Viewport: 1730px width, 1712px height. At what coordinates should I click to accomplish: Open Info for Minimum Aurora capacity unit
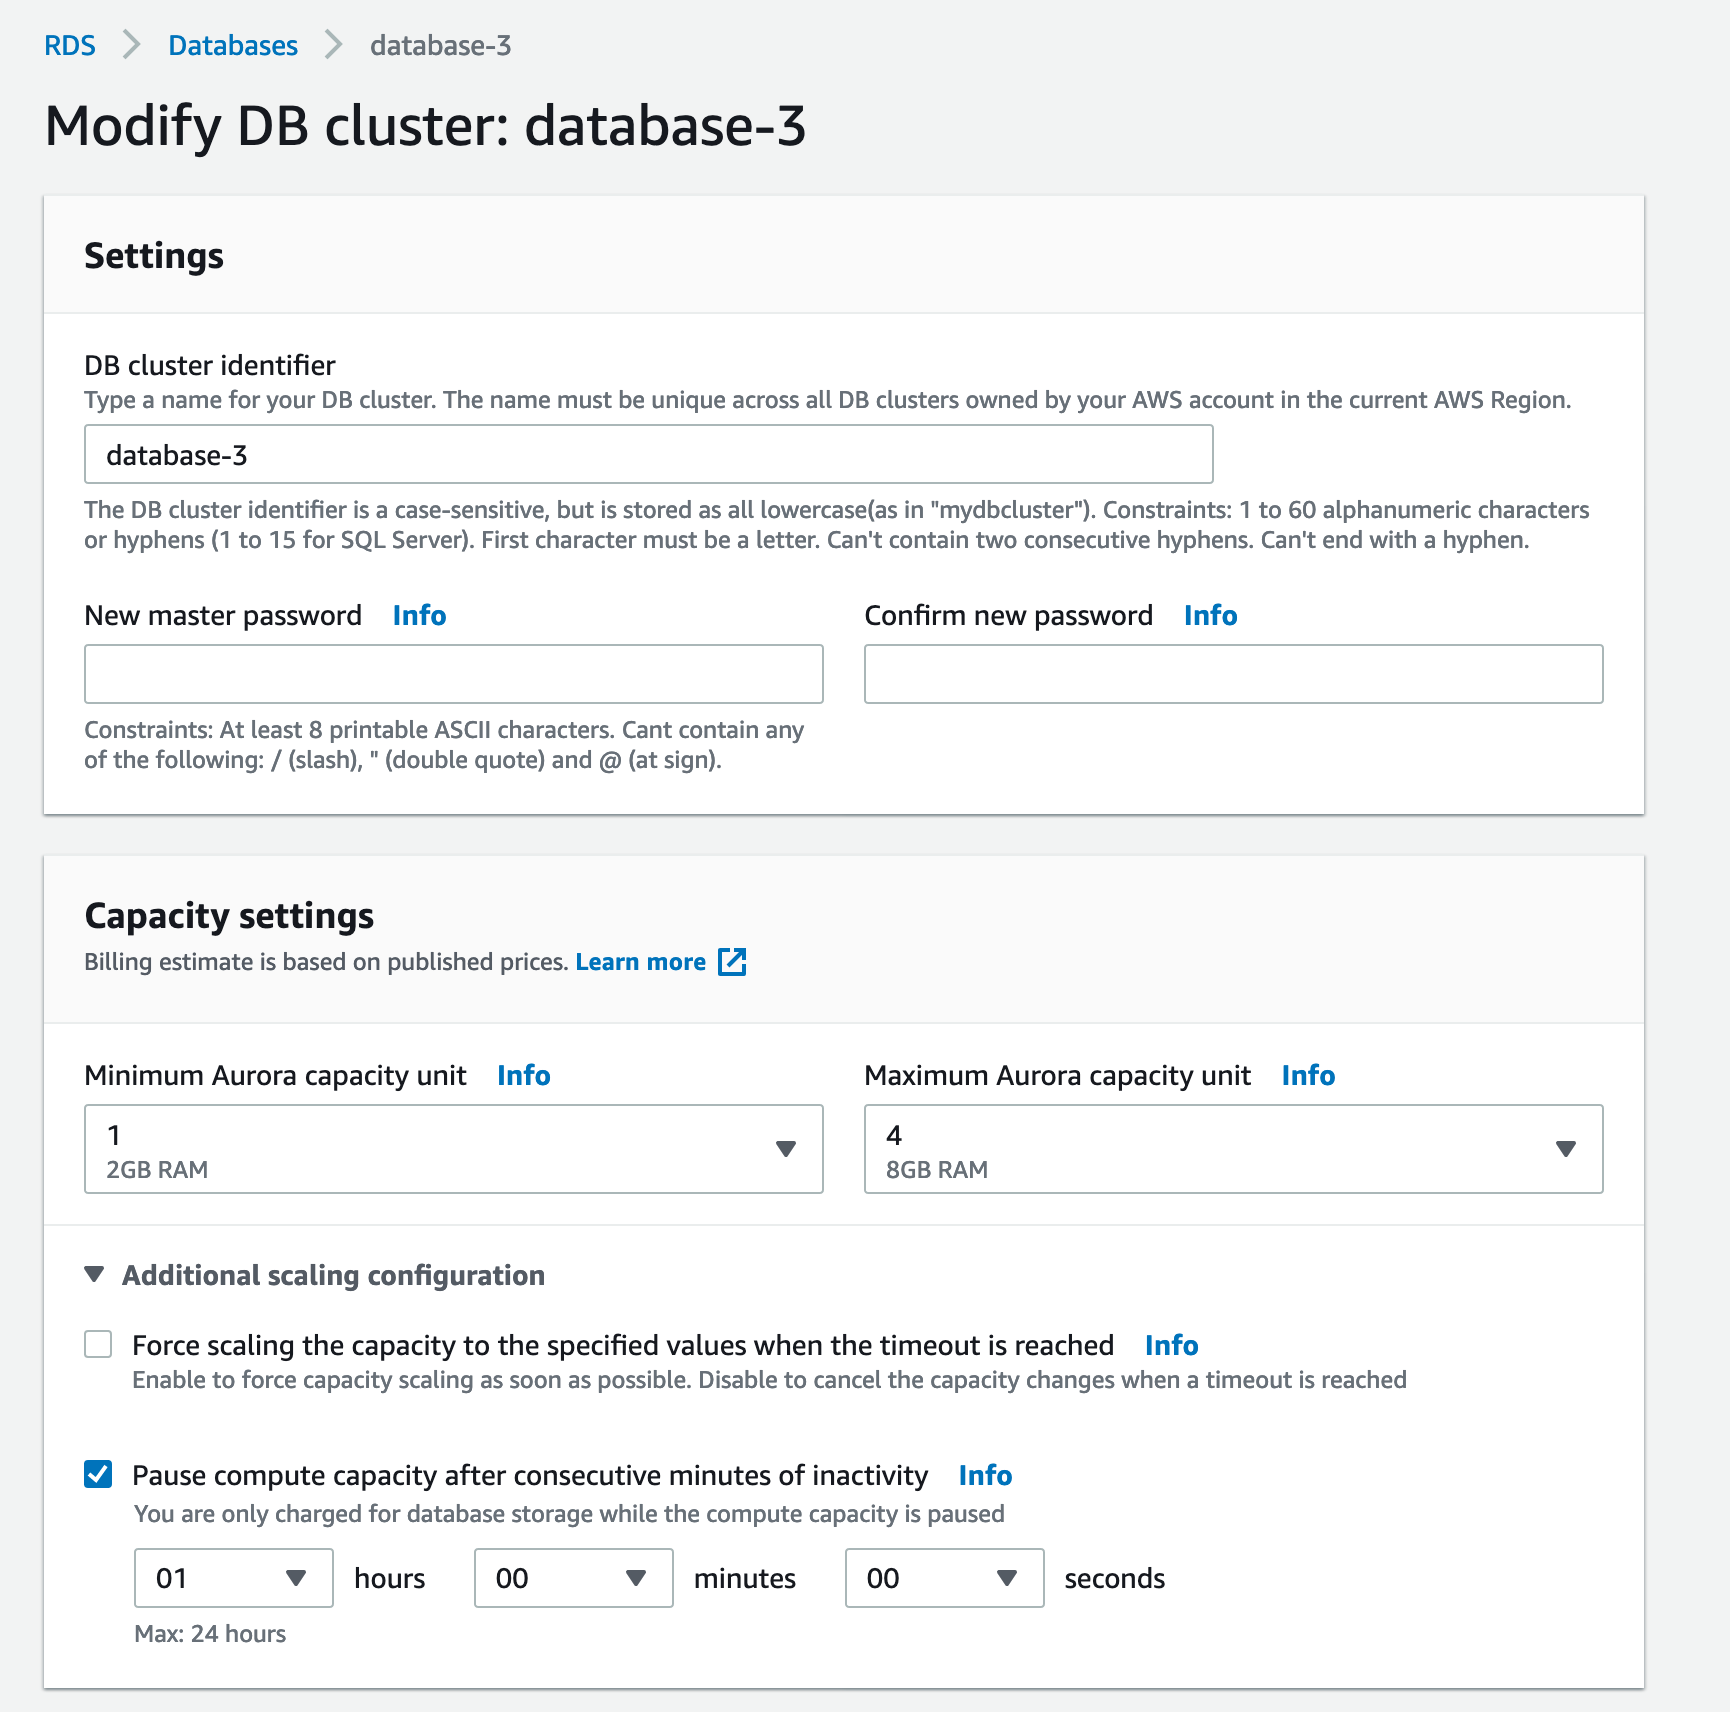[523, 1075]
